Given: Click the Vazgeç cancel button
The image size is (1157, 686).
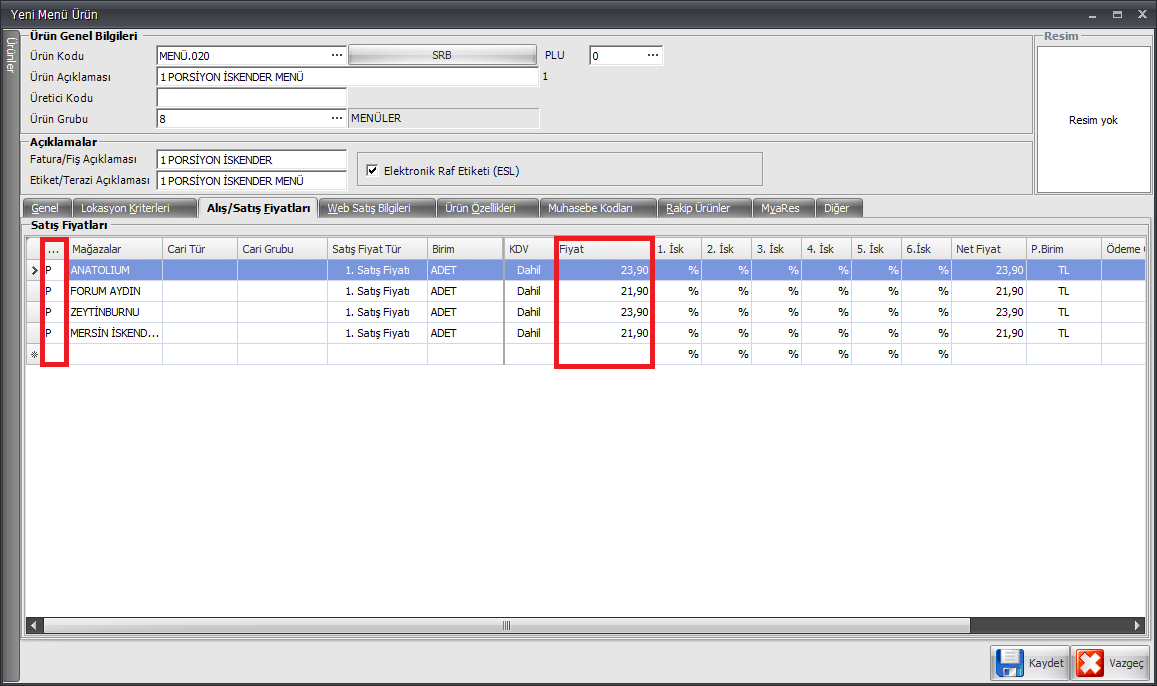Looking at the screenshot, I should 1110,663.
